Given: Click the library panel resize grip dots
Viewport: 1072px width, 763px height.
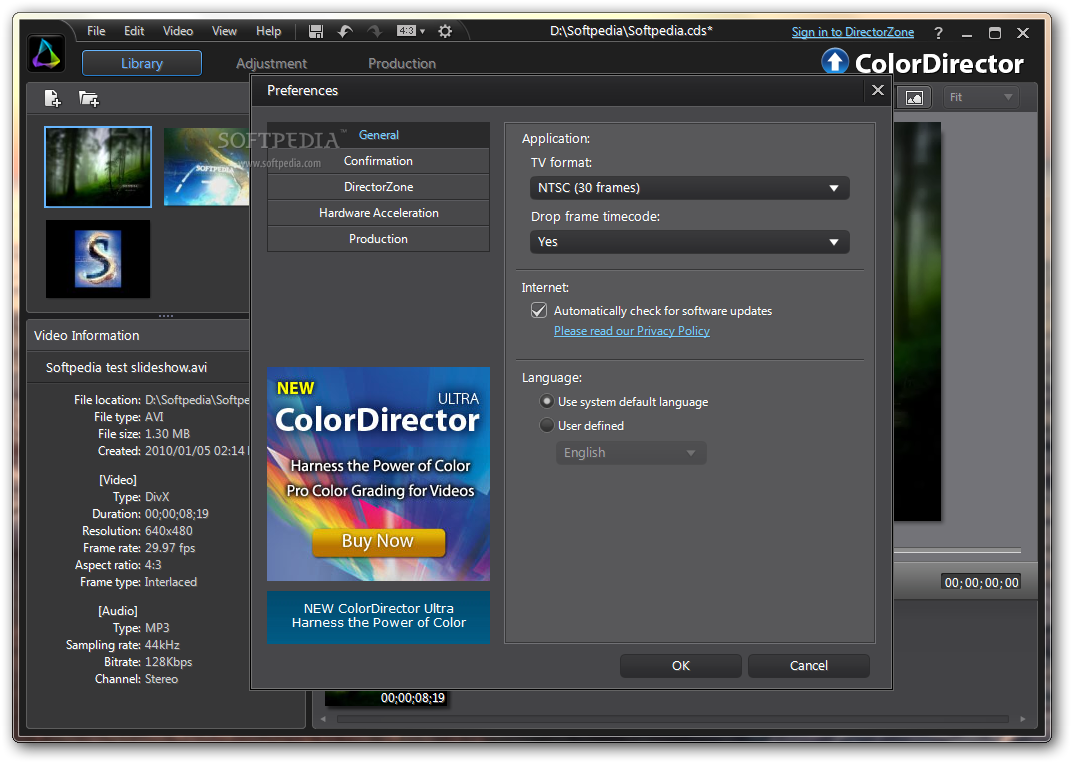Looking at the screenshot, I should (166, 317).
